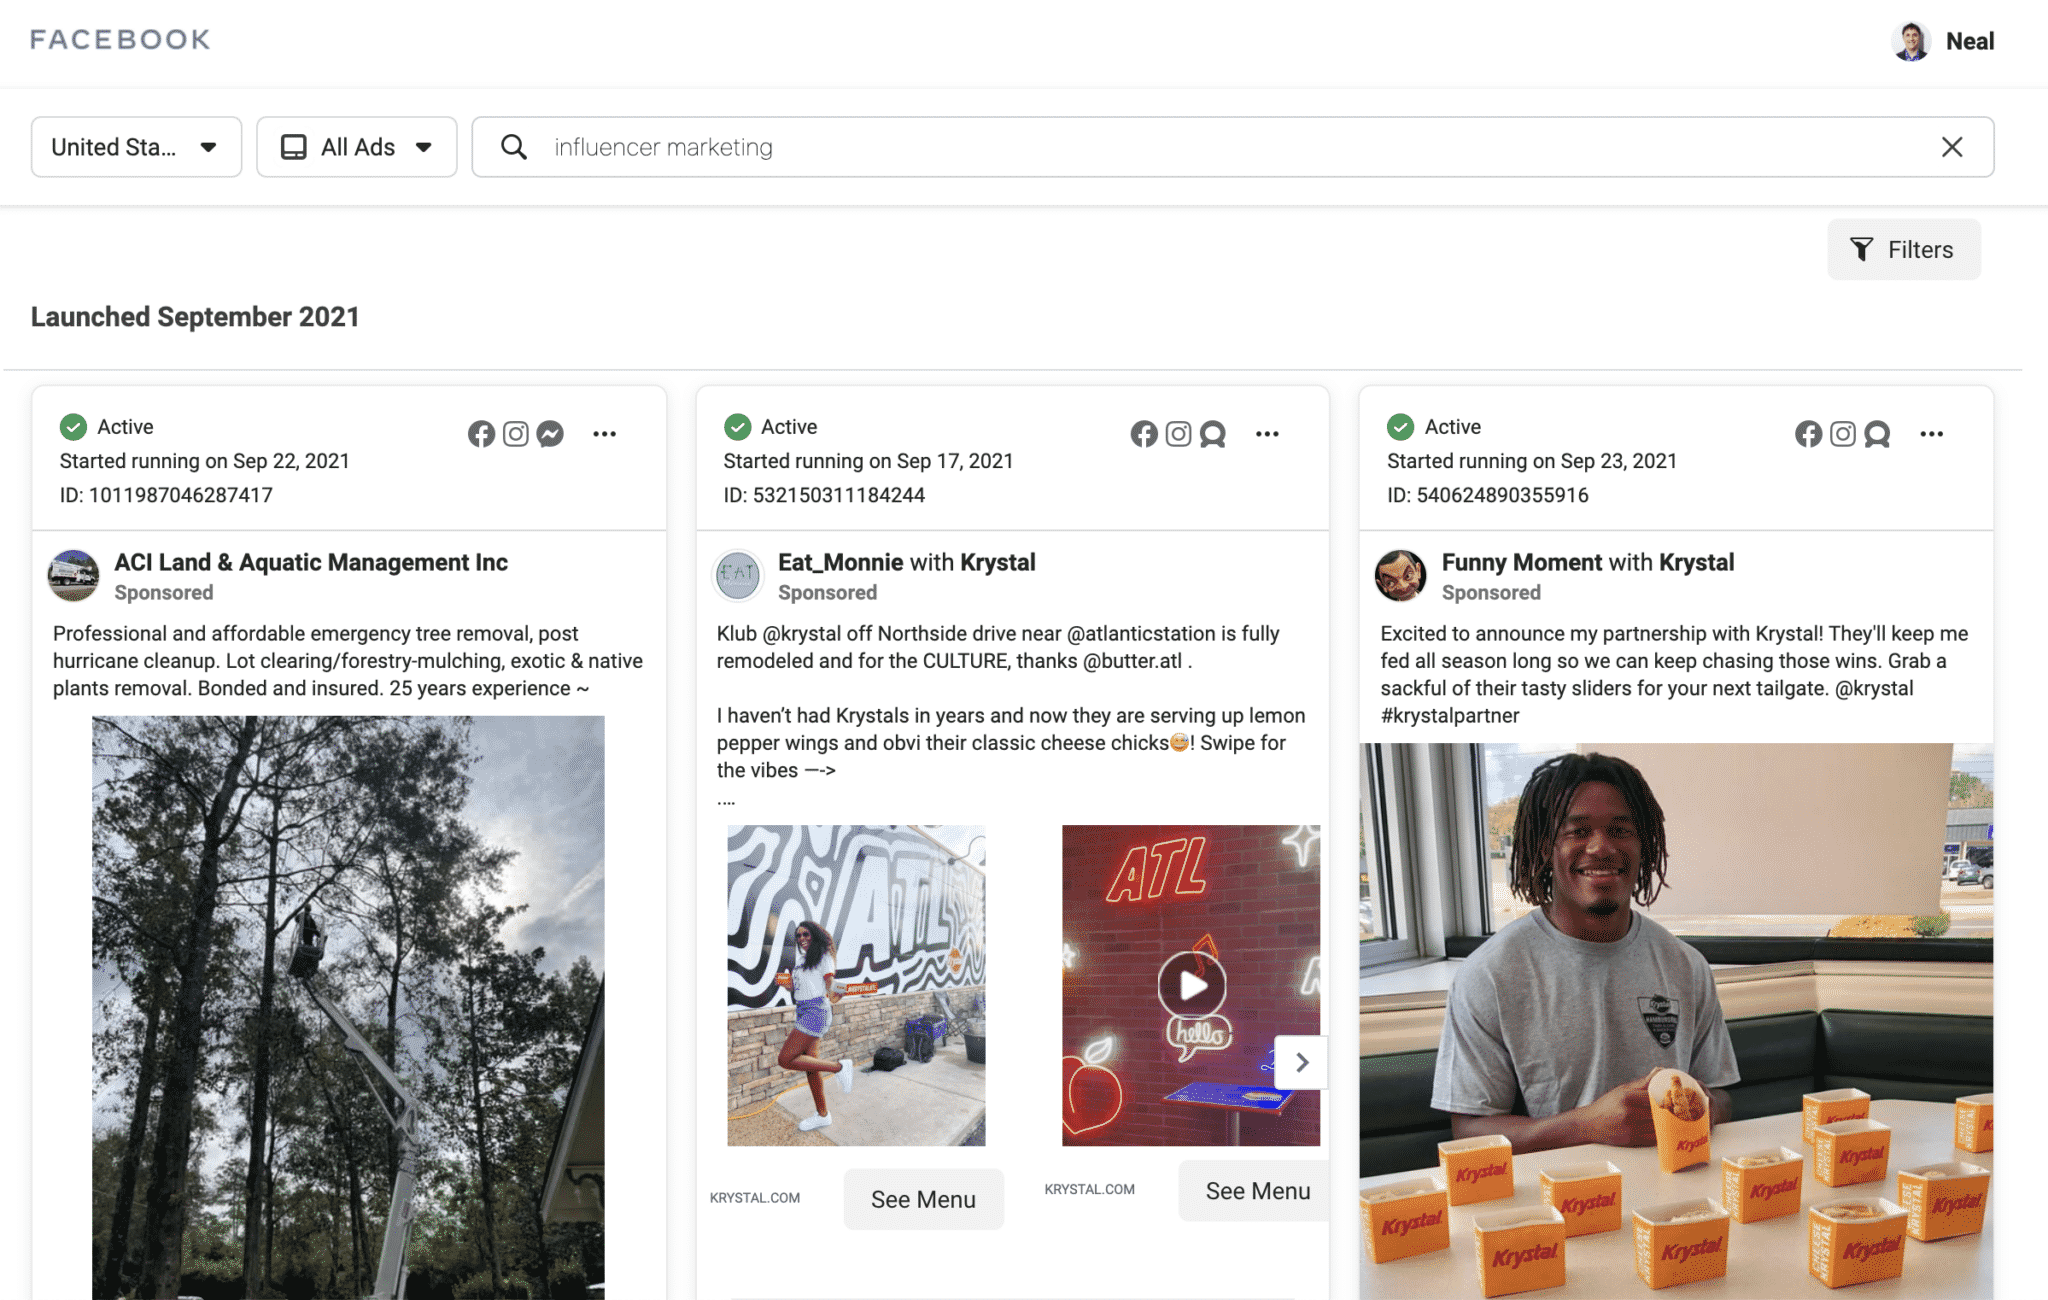
Task: Click ACI Land & Aquatic Management page avatar
Action: 74,575
